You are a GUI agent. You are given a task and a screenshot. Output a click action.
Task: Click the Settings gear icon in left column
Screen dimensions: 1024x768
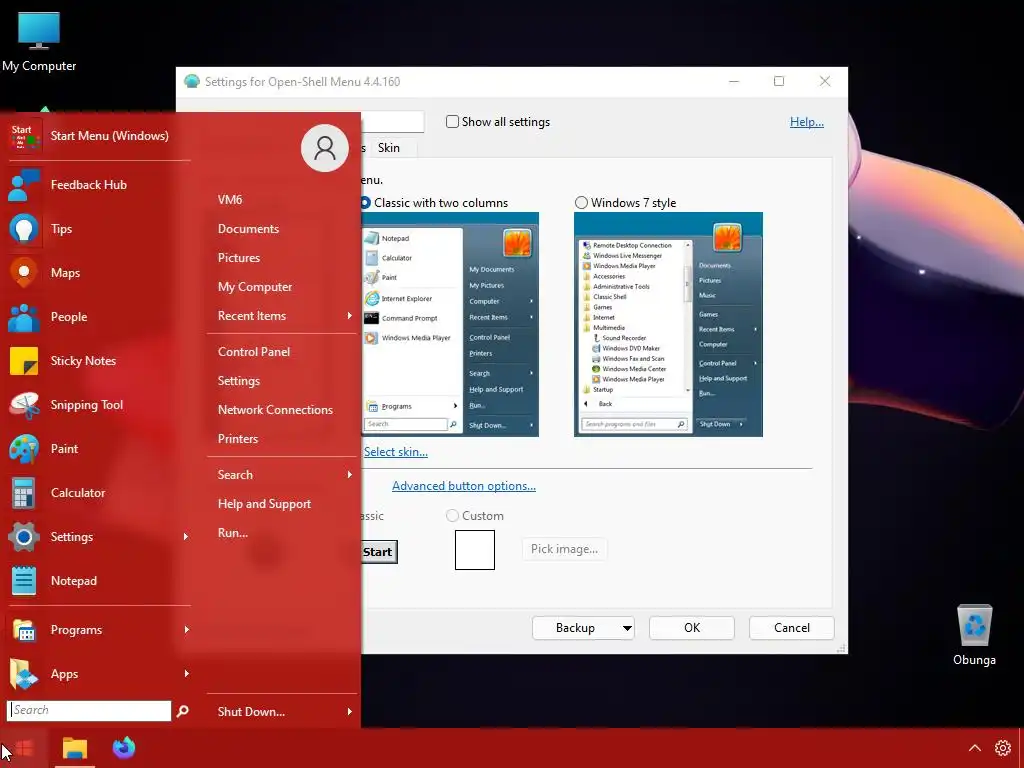(25, 537)
